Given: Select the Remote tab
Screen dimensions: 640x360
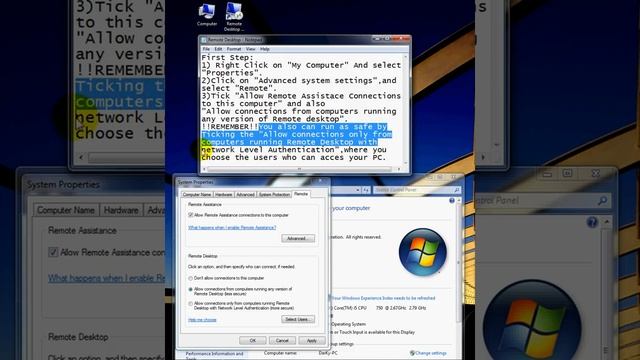Looking at the screenshot, I should point(301,194).
